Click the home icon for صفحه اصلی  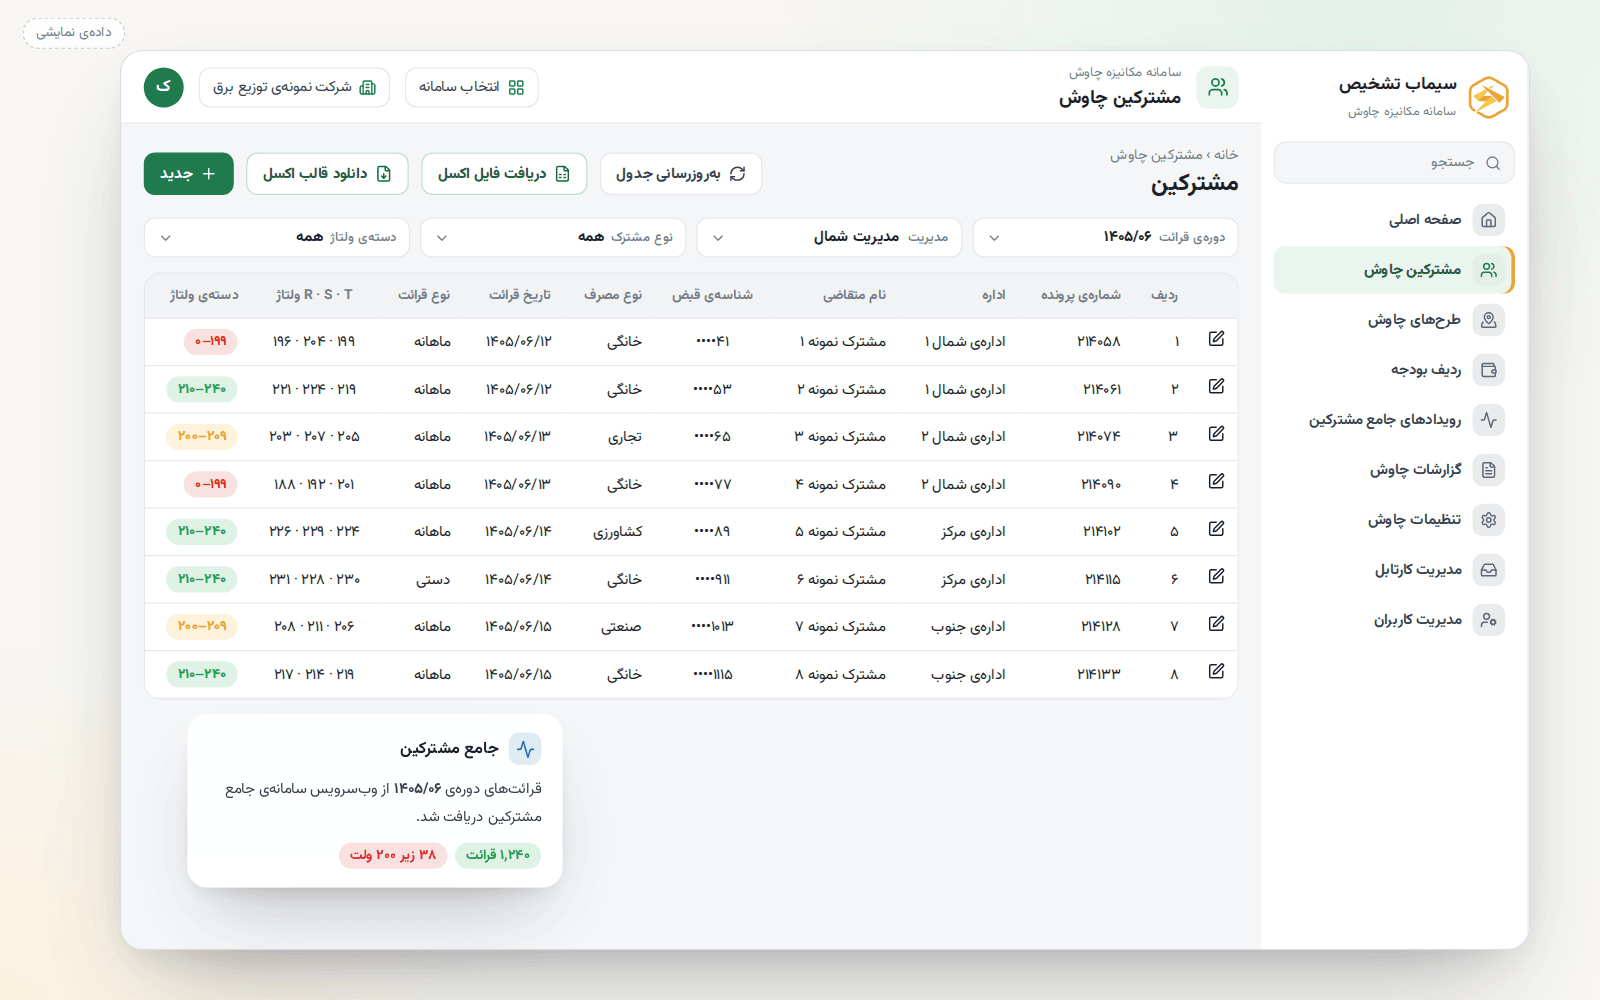coord(1488,220)
